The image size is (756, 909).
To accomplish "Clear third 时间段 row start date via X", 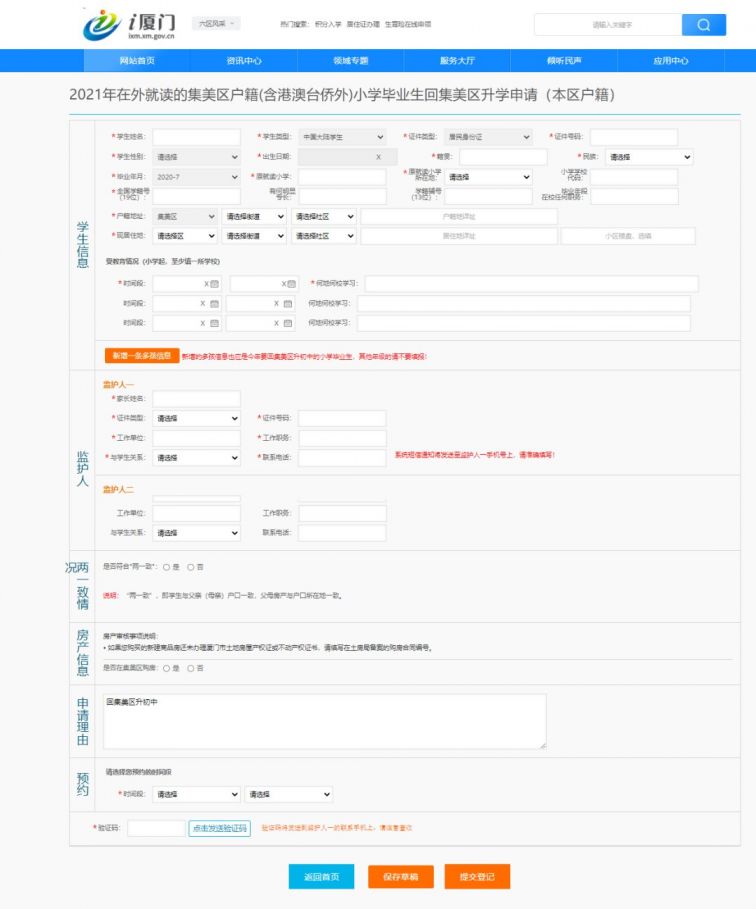I will click(203, 323).
